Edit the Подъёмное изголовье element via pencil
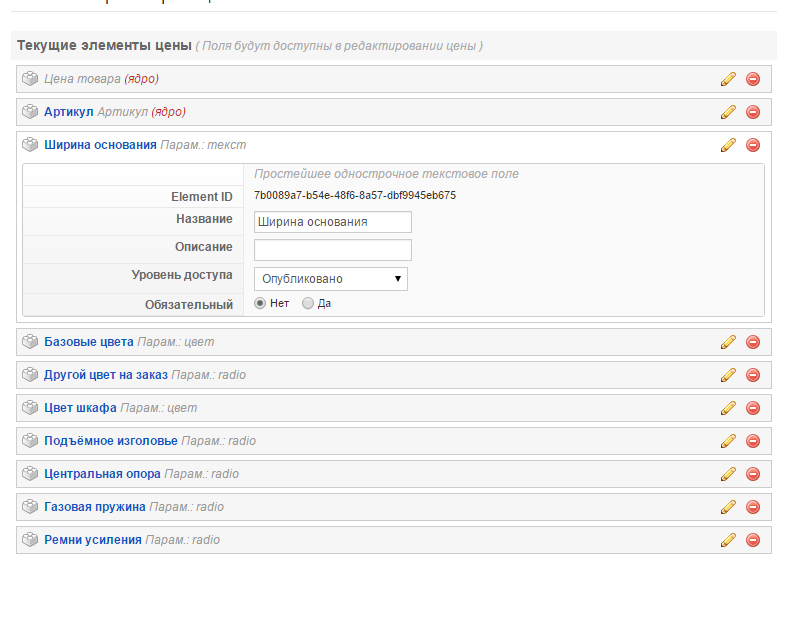 728,440
